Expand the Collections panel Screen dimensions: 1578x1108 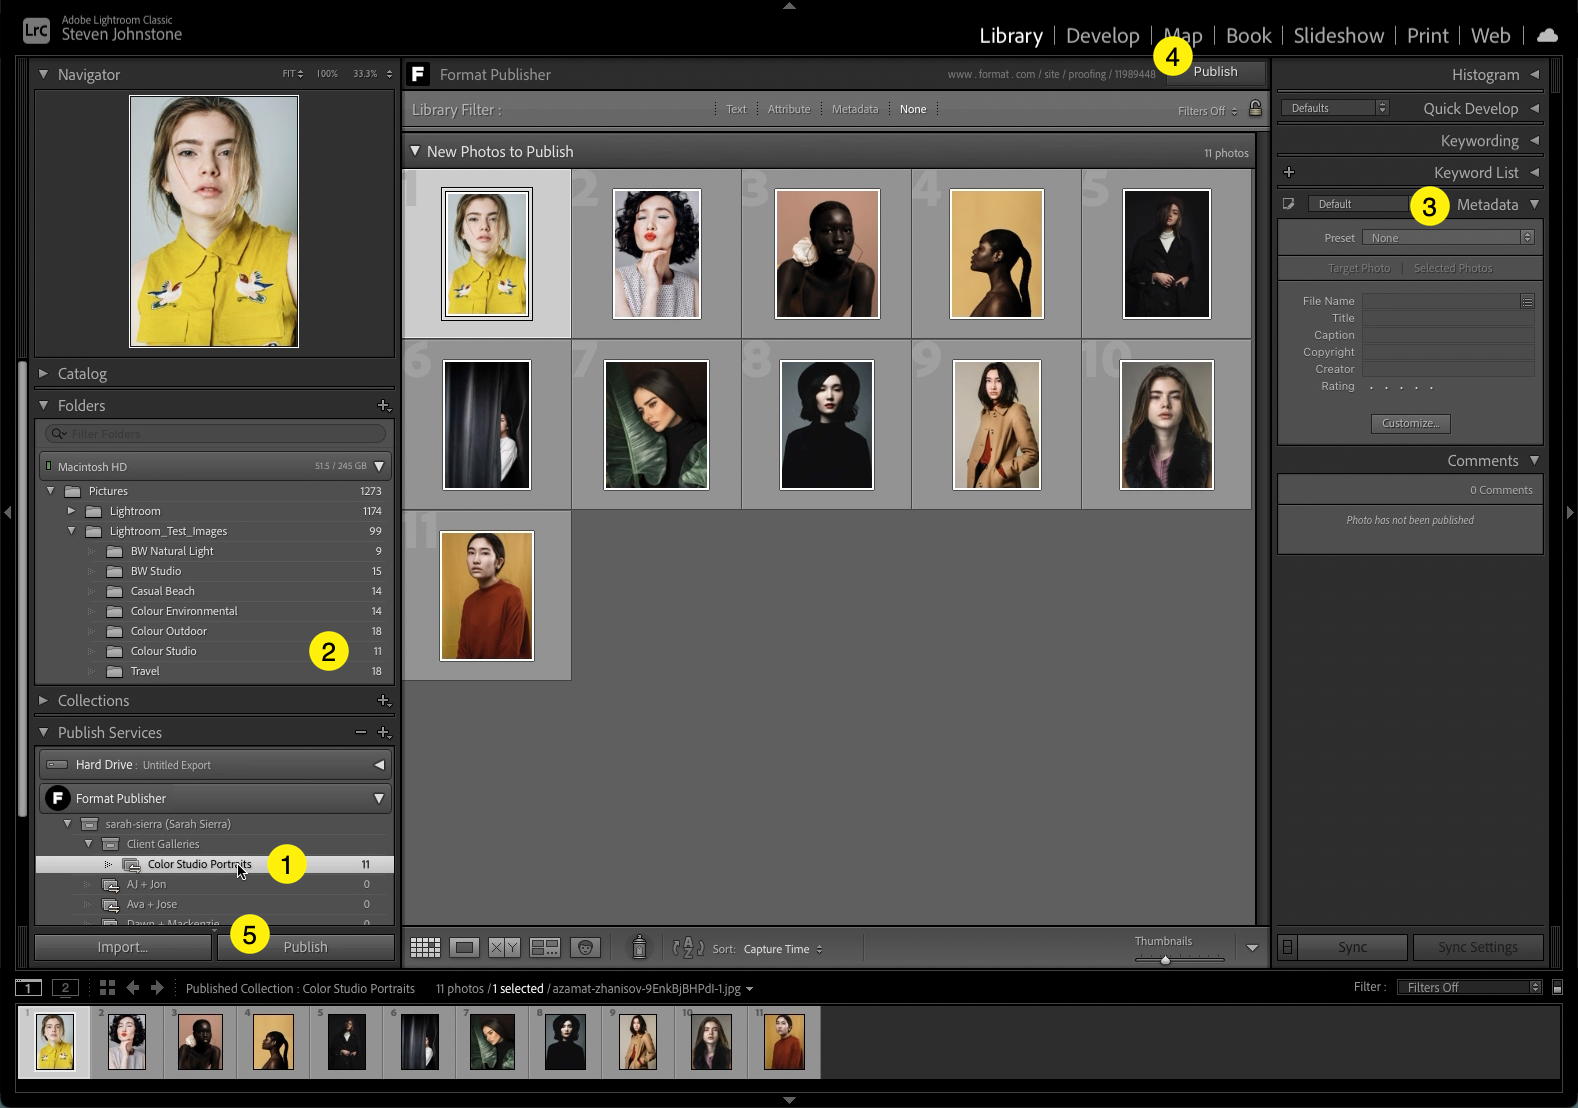[43, 701]
